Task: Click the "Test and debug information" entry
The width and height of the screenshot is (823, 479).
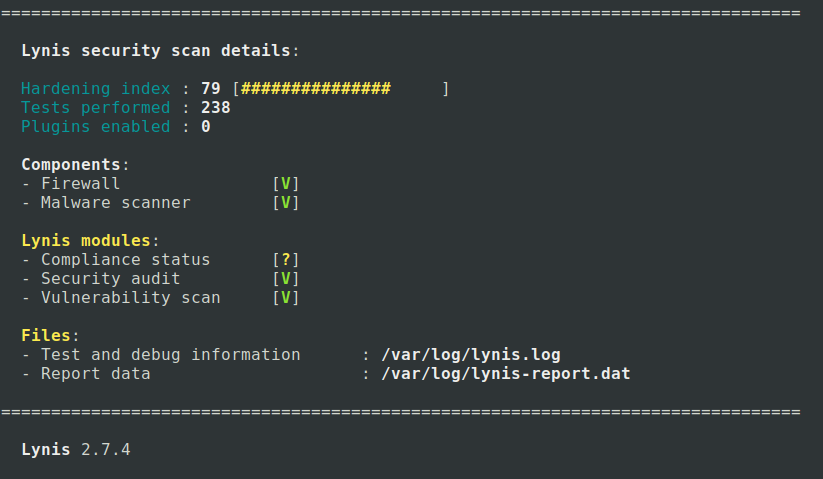Action: tap(170, 354)
